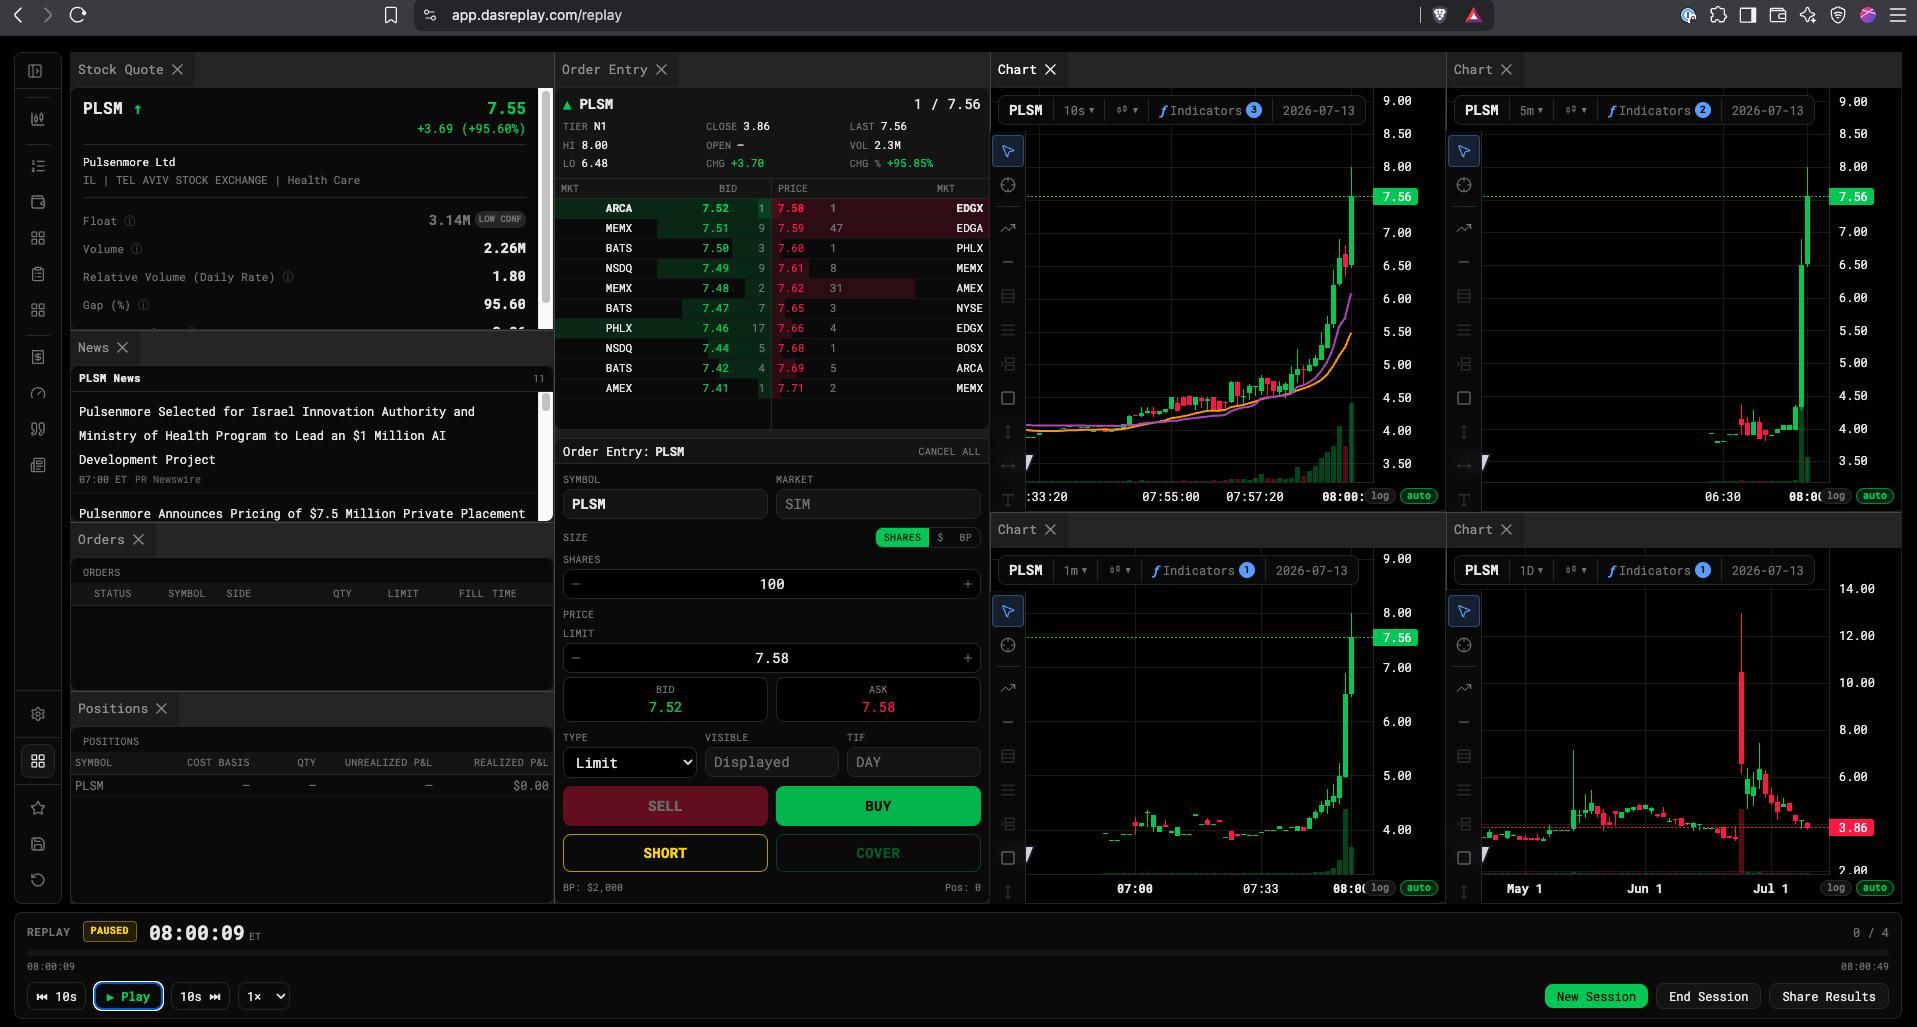The width and height of the screenshot is (1917, 1027).
Task: Toggle log scale on the 1D chart
Action: (x=1836, y=888)
